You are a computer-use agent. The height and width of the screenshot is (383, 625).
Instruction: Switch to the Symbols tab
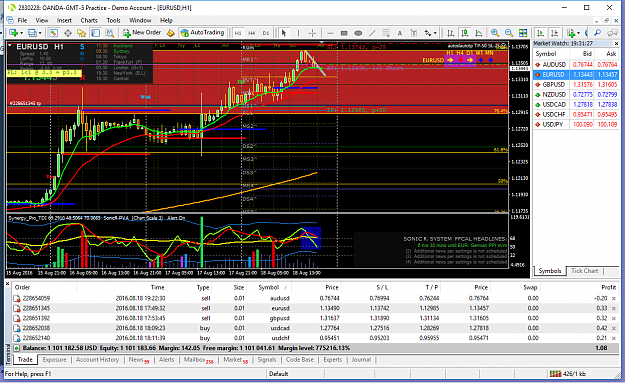coord(550,271)
